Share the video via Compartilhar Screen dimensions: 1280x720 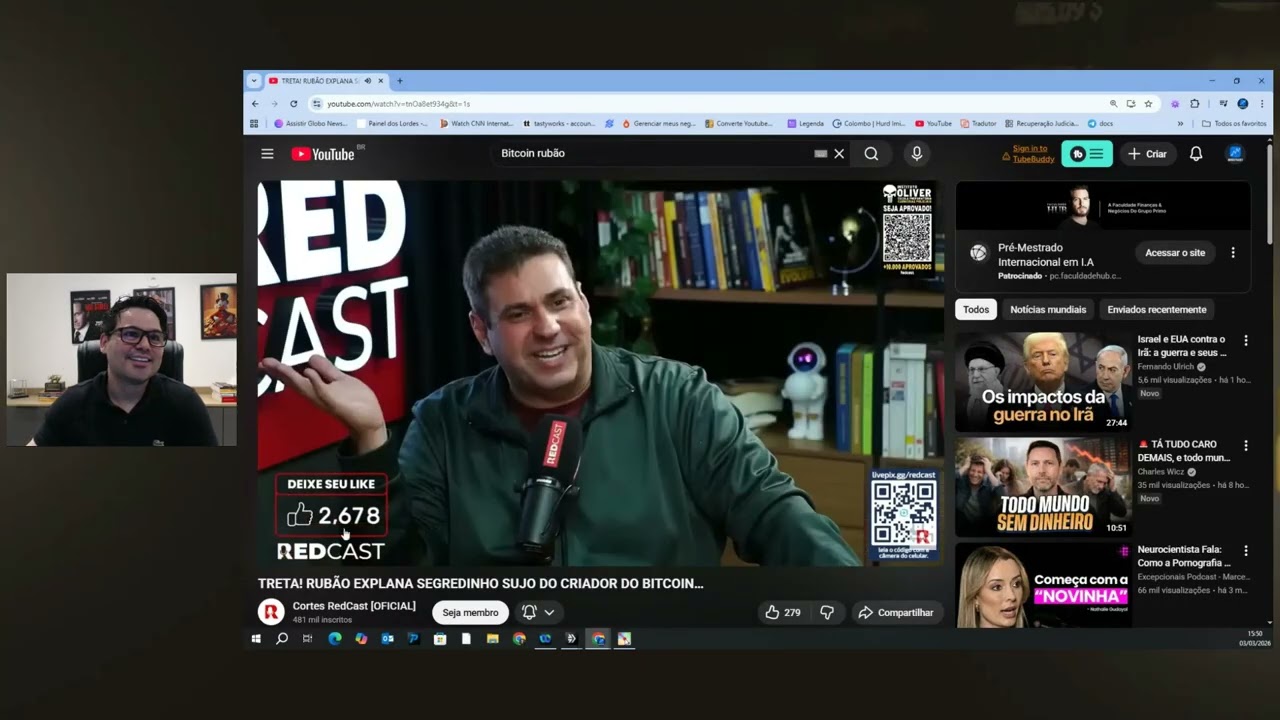[896, 612]
